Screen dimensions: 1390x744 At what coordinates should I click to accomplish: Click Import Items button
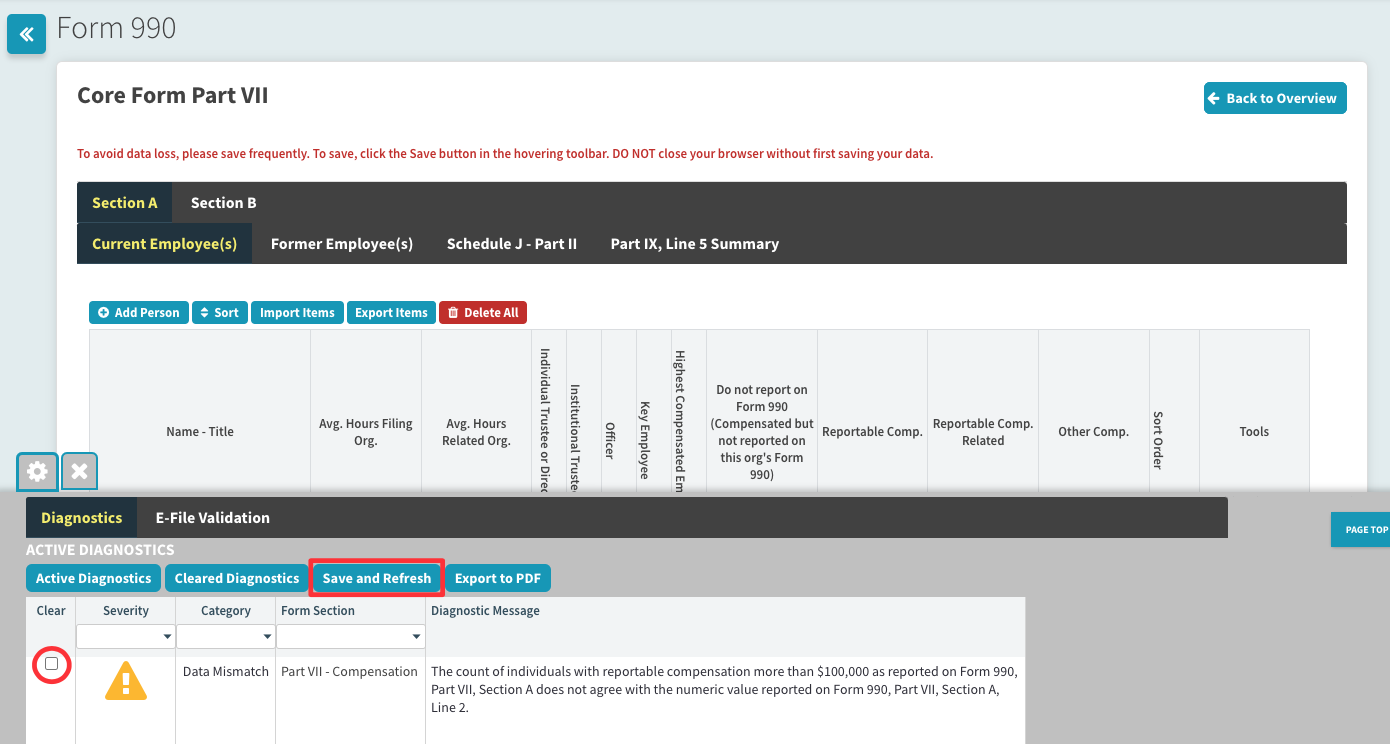click(x=297, y=313)
